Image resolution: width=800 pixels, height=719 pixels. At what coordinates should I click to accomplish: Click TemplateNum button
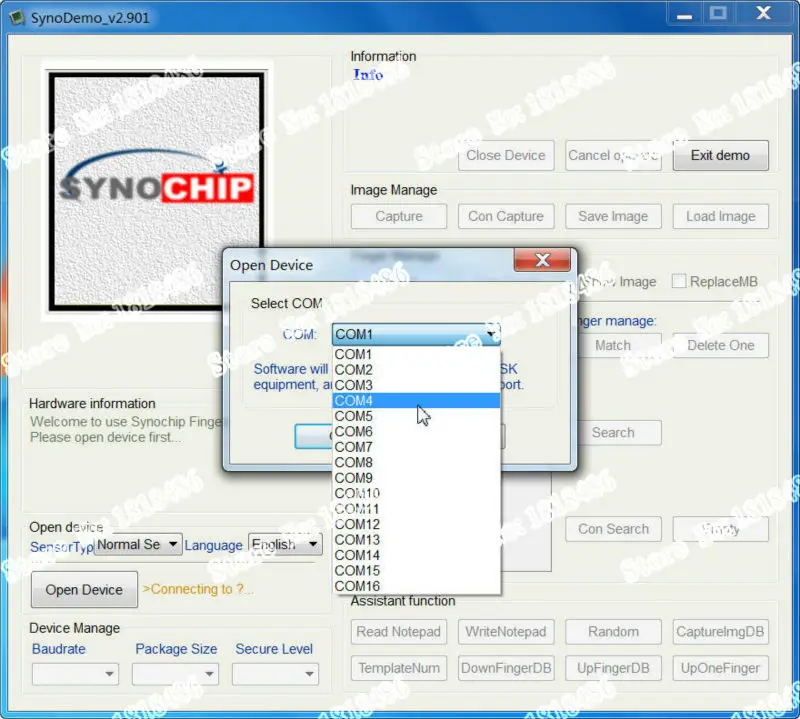click(x=398, y=668)
